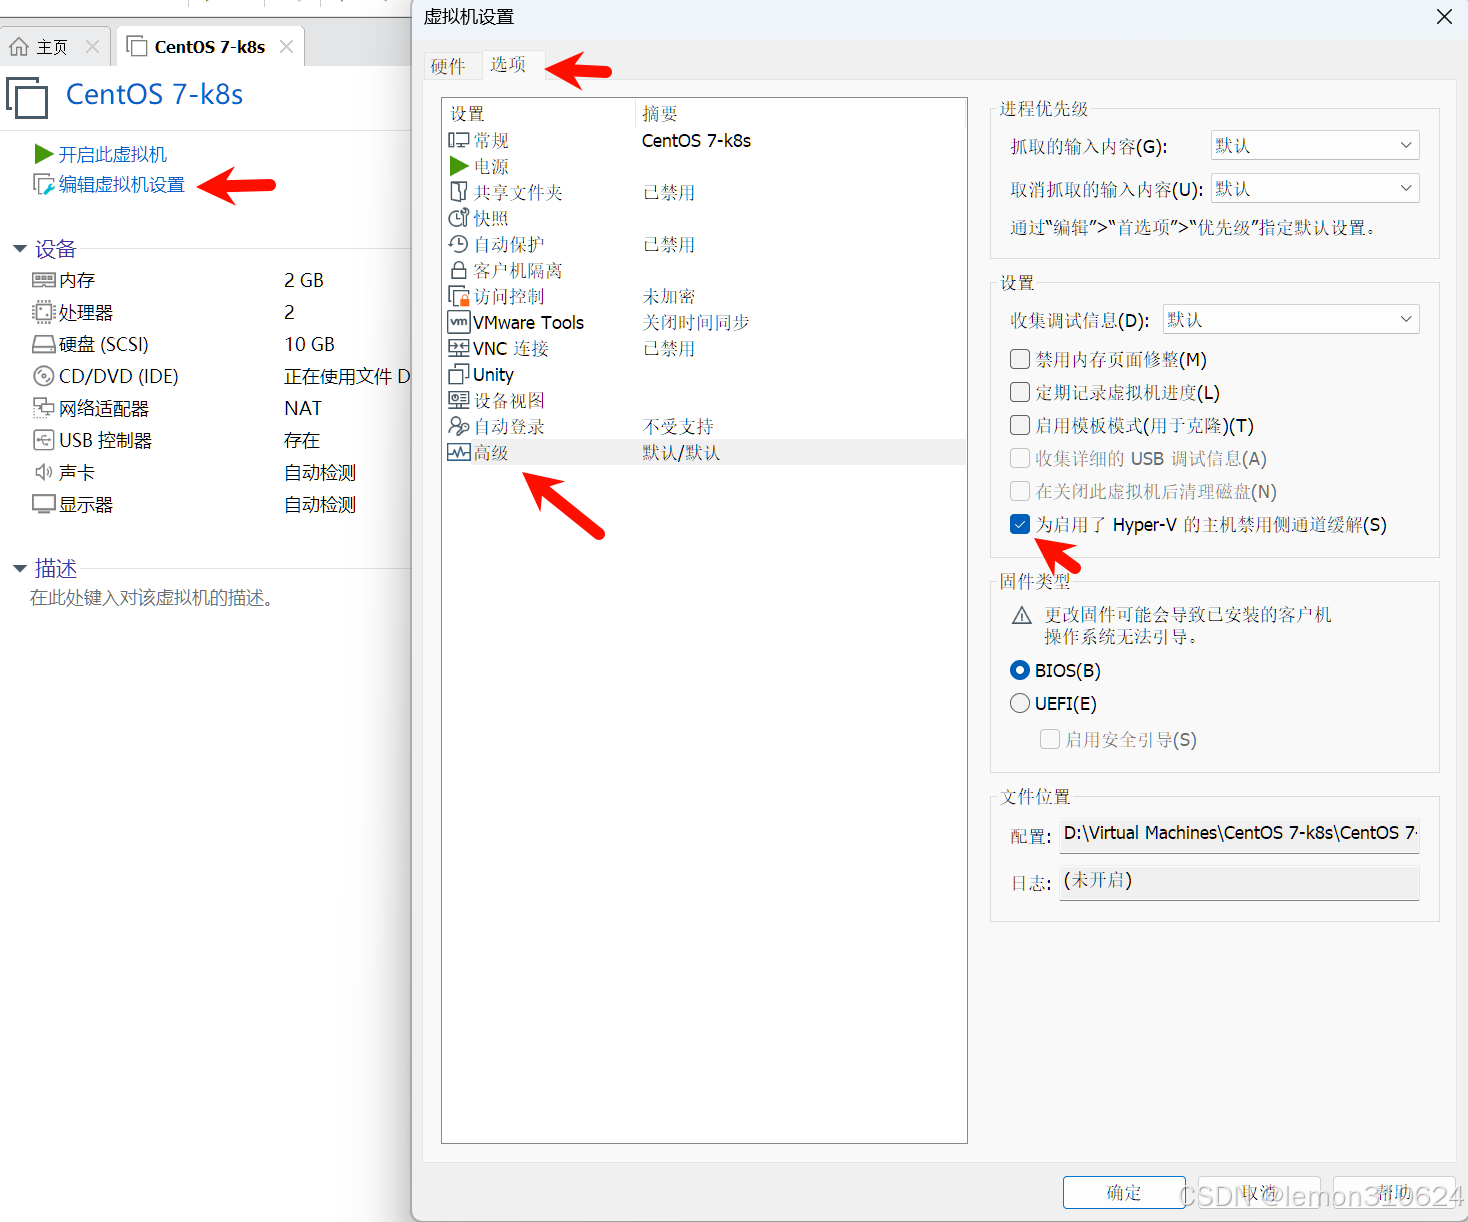The width and height of the screenshot is (1468, 1222).
Task: Click the 帮助 button
Action: (1394, 1192)
